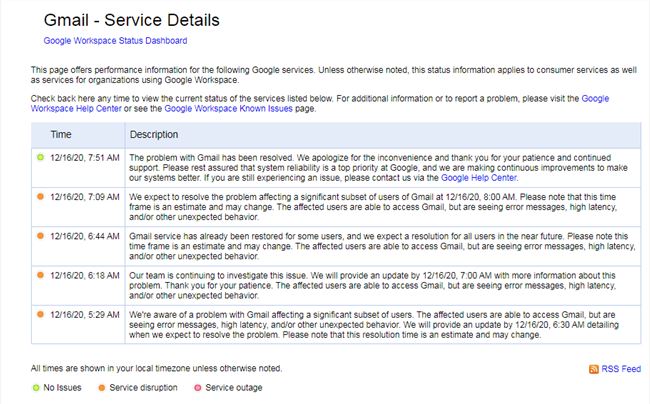Click the Gmail - Service Details heading
This screenshot has width=650, height=404.
coord(131,20)
